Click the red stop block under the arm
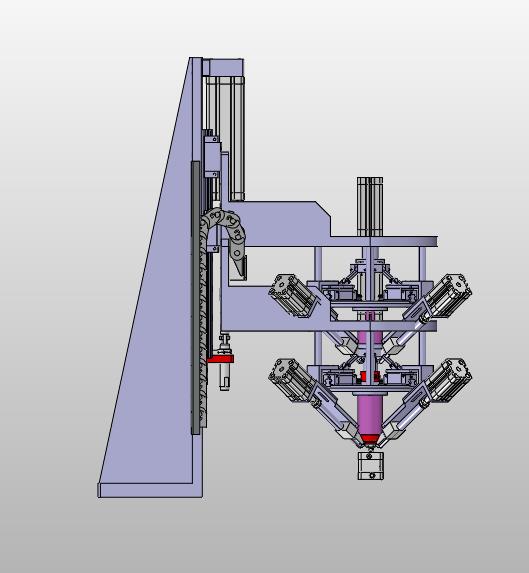Viewport: 529px width, 573px height. [x=221, y=359]
